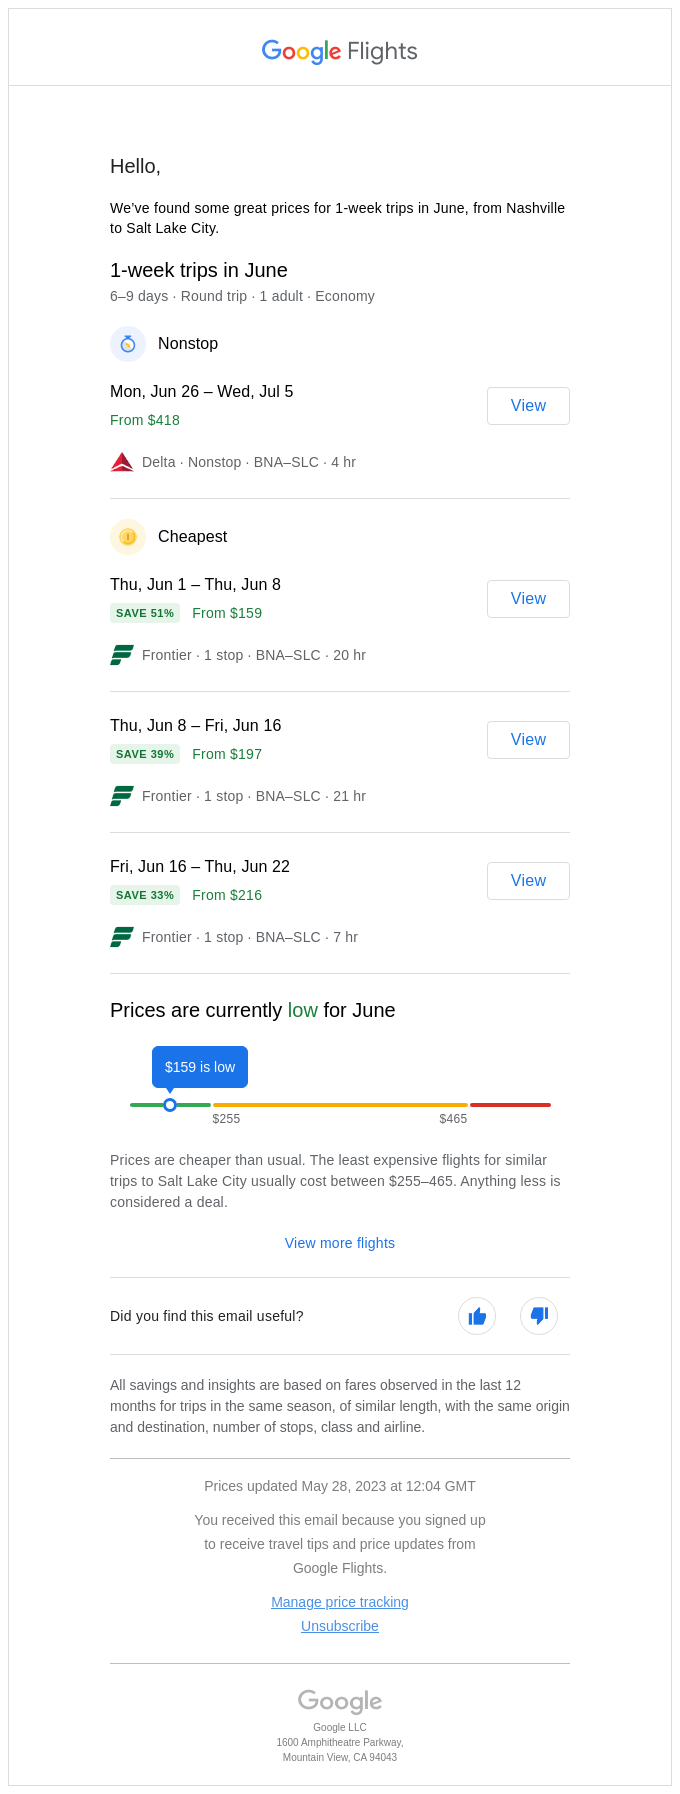View the Jun 26 – Jul 5 nonstop trip
Viewport: 680px width, 1794px height.
click(528, 406)
